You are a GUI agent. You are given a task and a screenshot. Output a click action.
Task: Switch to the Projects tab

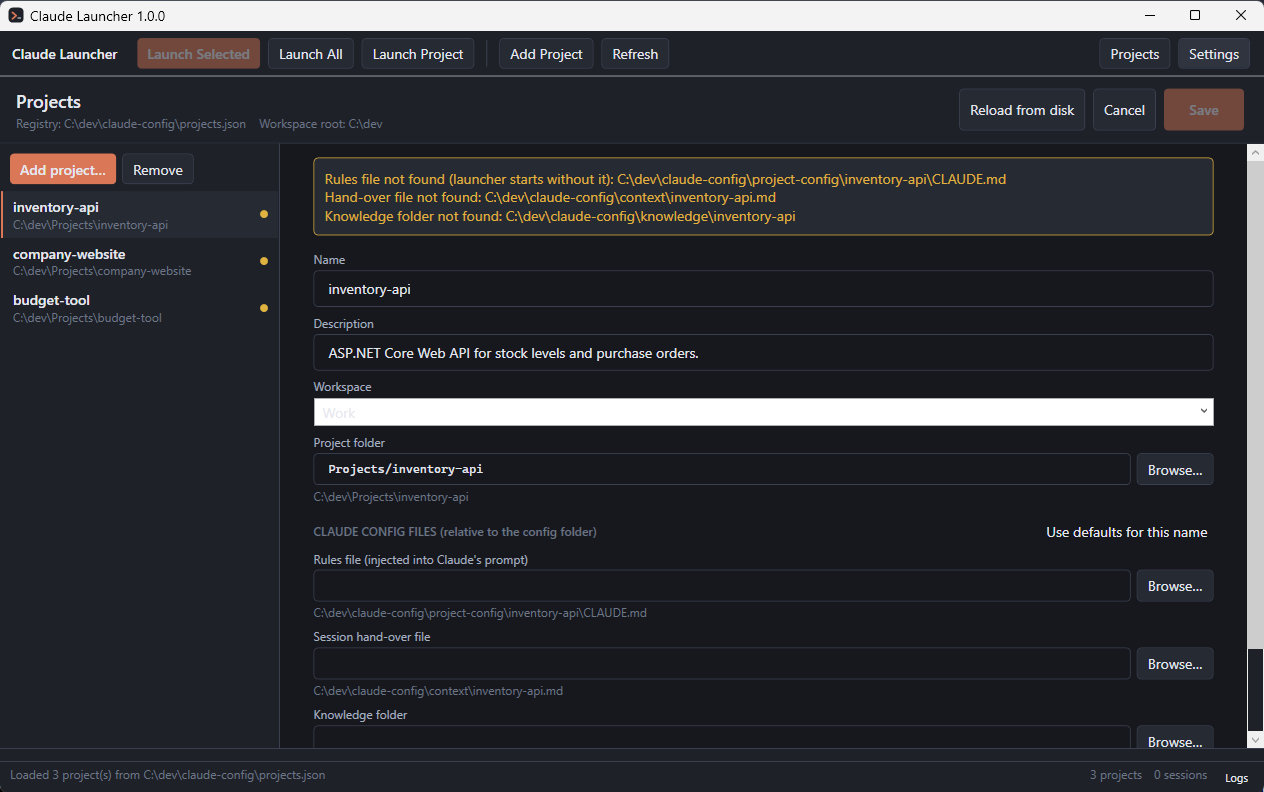[x=1135, y=54]
